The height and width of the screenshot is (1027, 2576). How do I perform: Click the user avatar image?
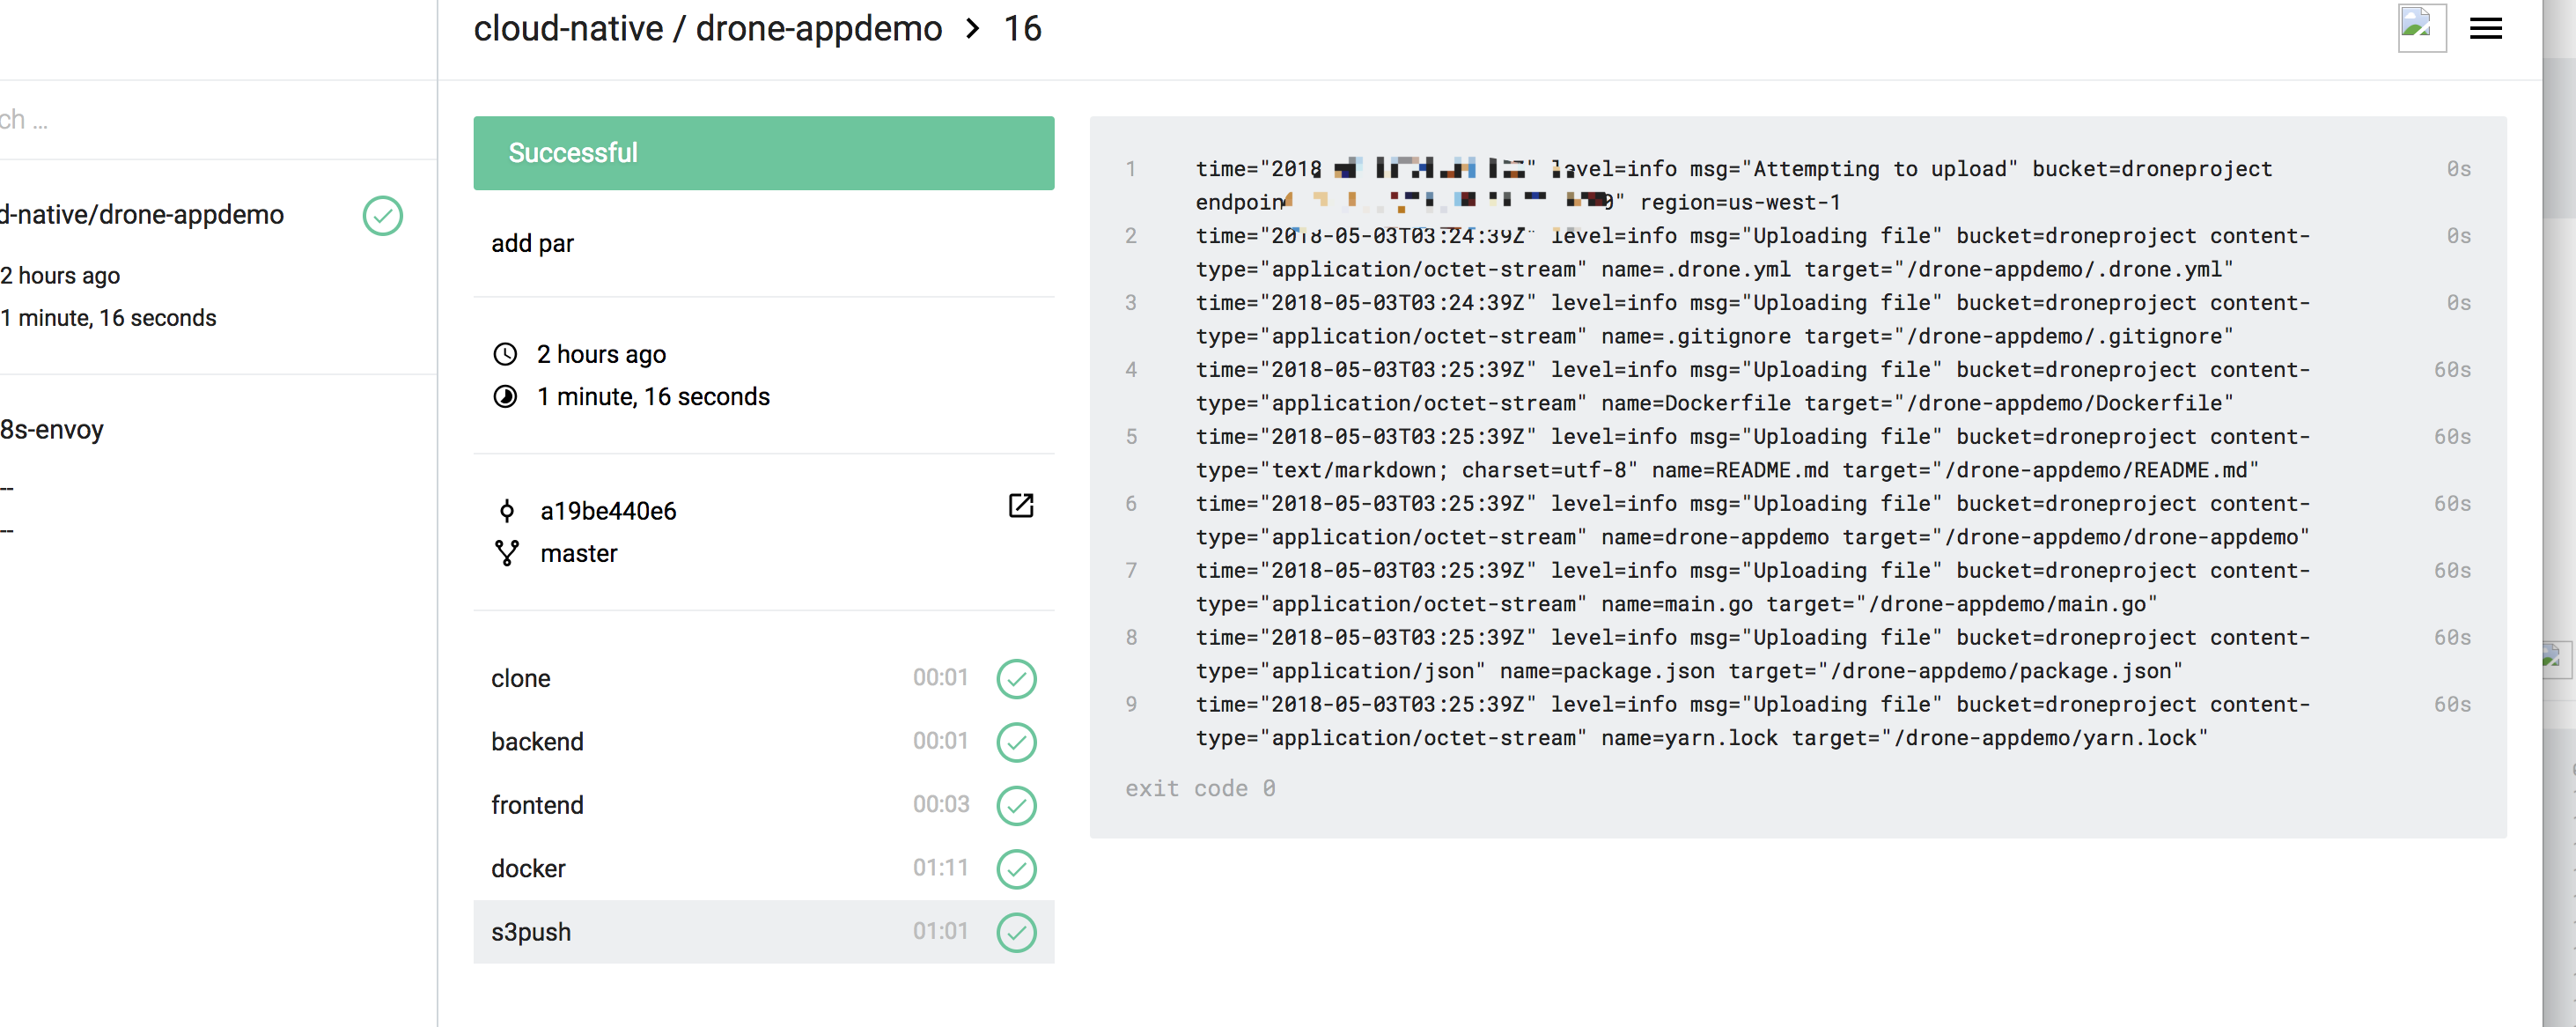coord(2421,29)
